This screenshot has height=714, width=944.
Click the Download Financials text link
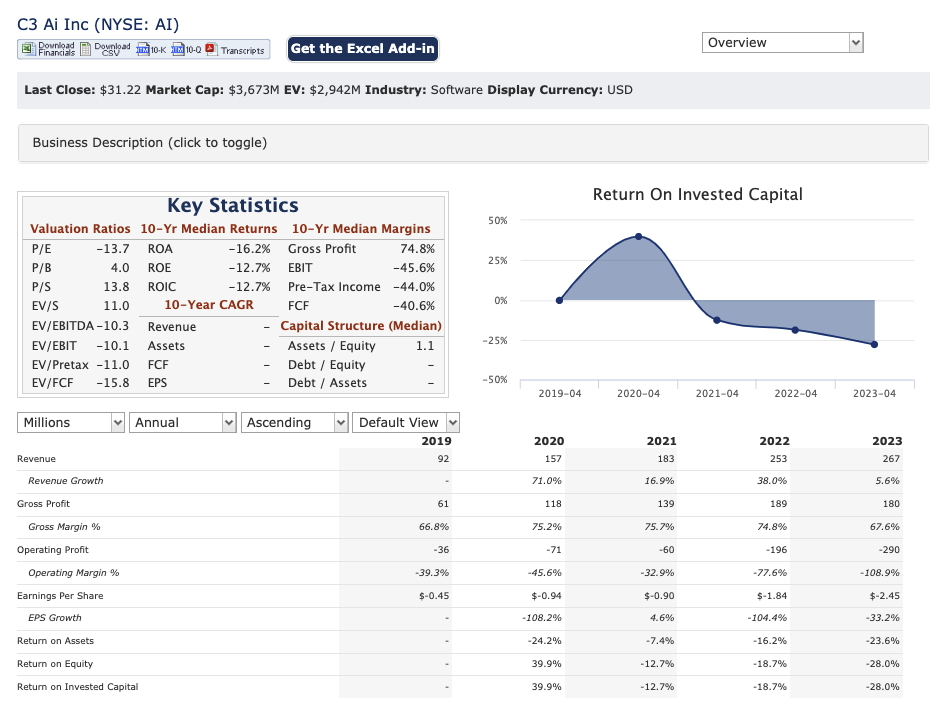click(x=57, y=49)
